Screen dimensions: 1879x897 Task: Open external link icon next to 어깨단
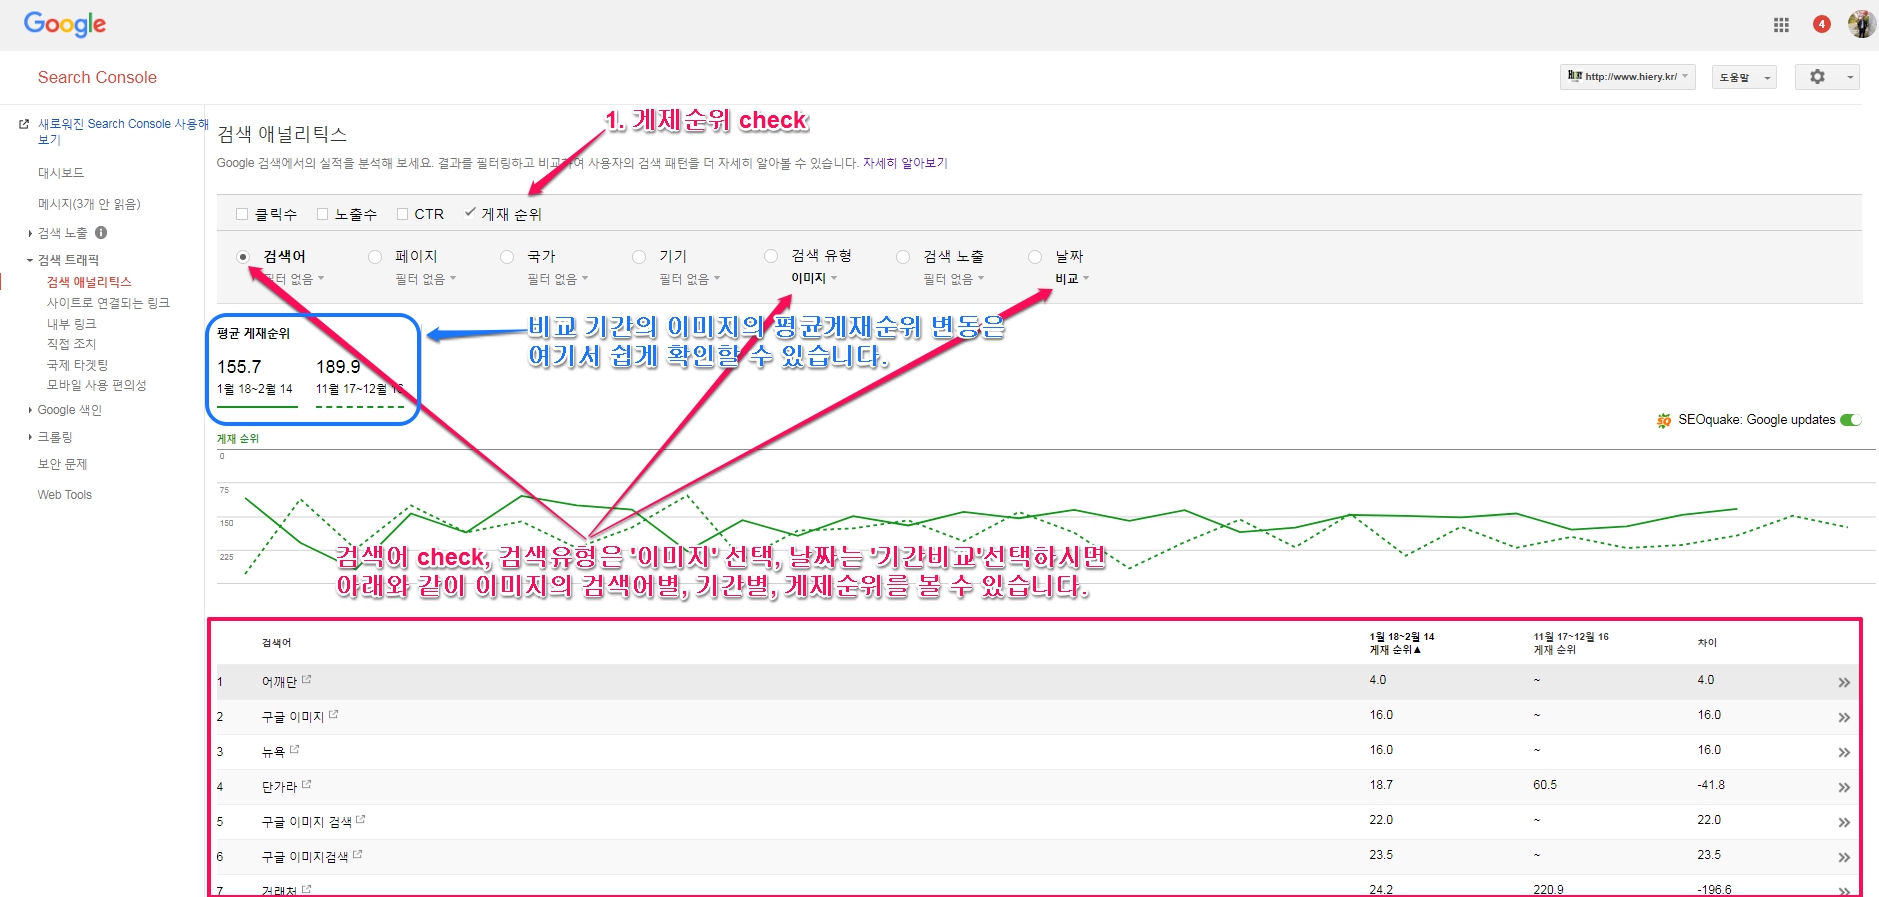click(x=307, y=680)
